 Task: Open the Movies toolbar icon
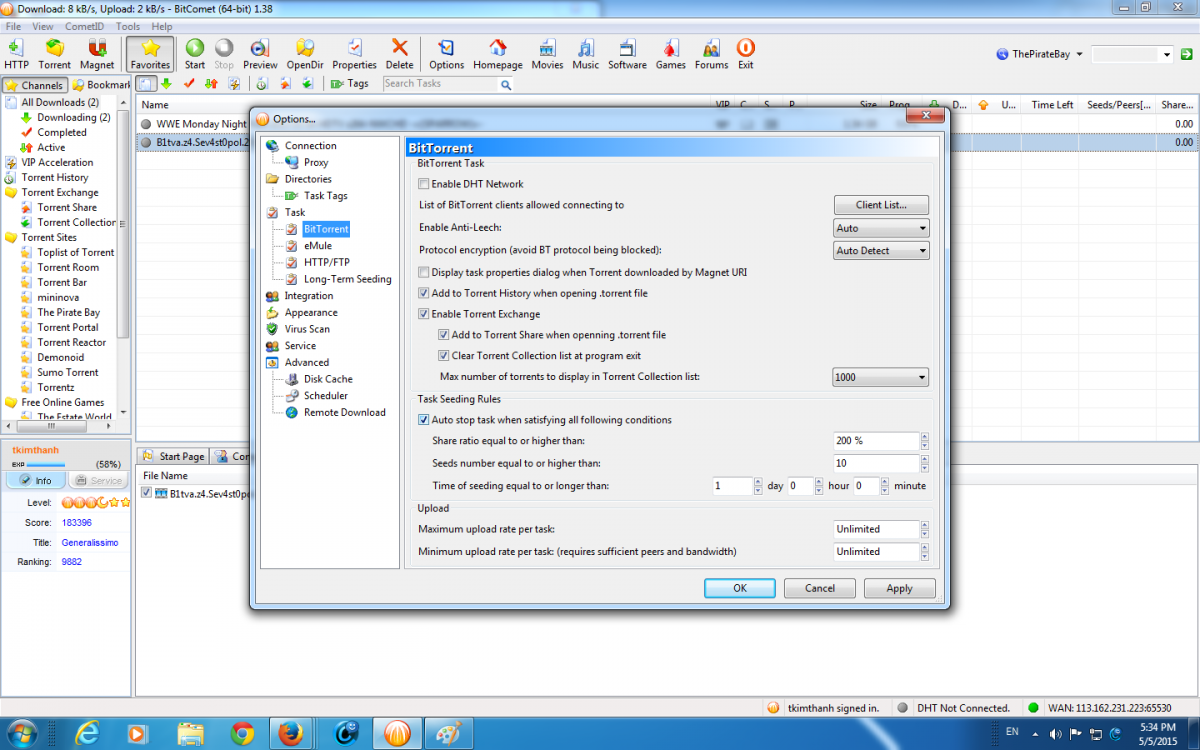[547, 48]
